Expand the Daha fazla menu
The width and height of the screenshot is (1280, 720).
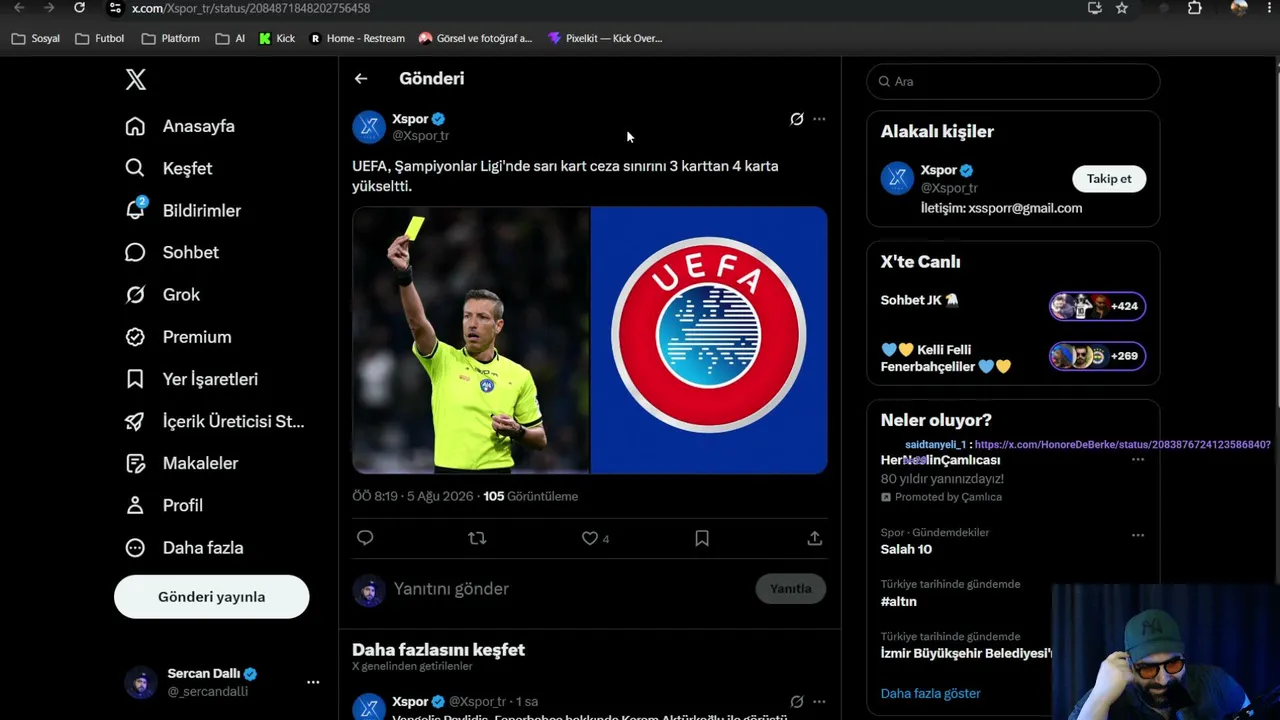pyautogui.click(x=184, y=548)
